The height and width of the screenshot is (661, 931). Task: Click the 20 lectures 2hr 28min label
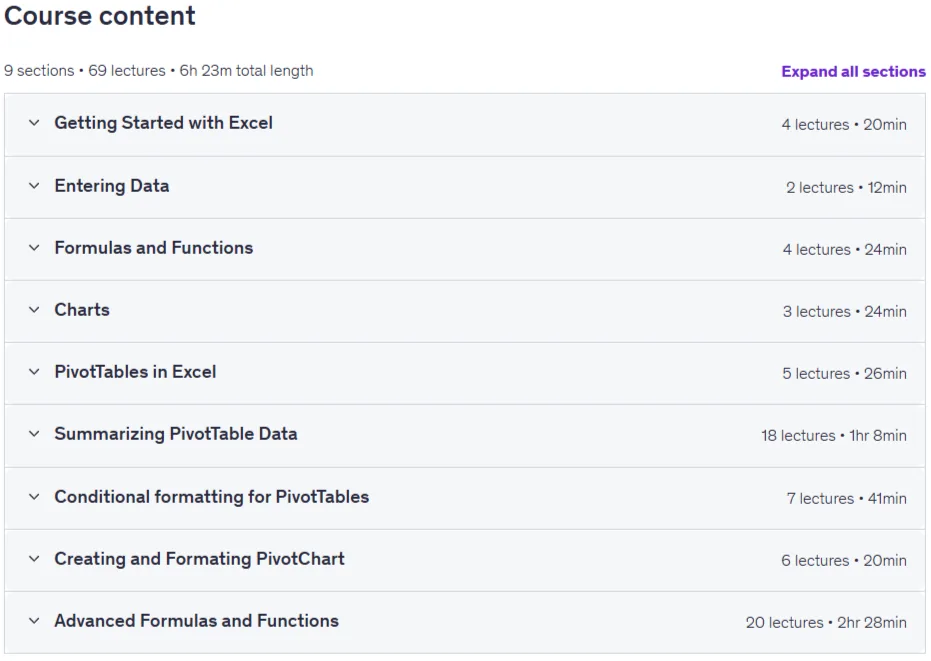click(826, 622)
